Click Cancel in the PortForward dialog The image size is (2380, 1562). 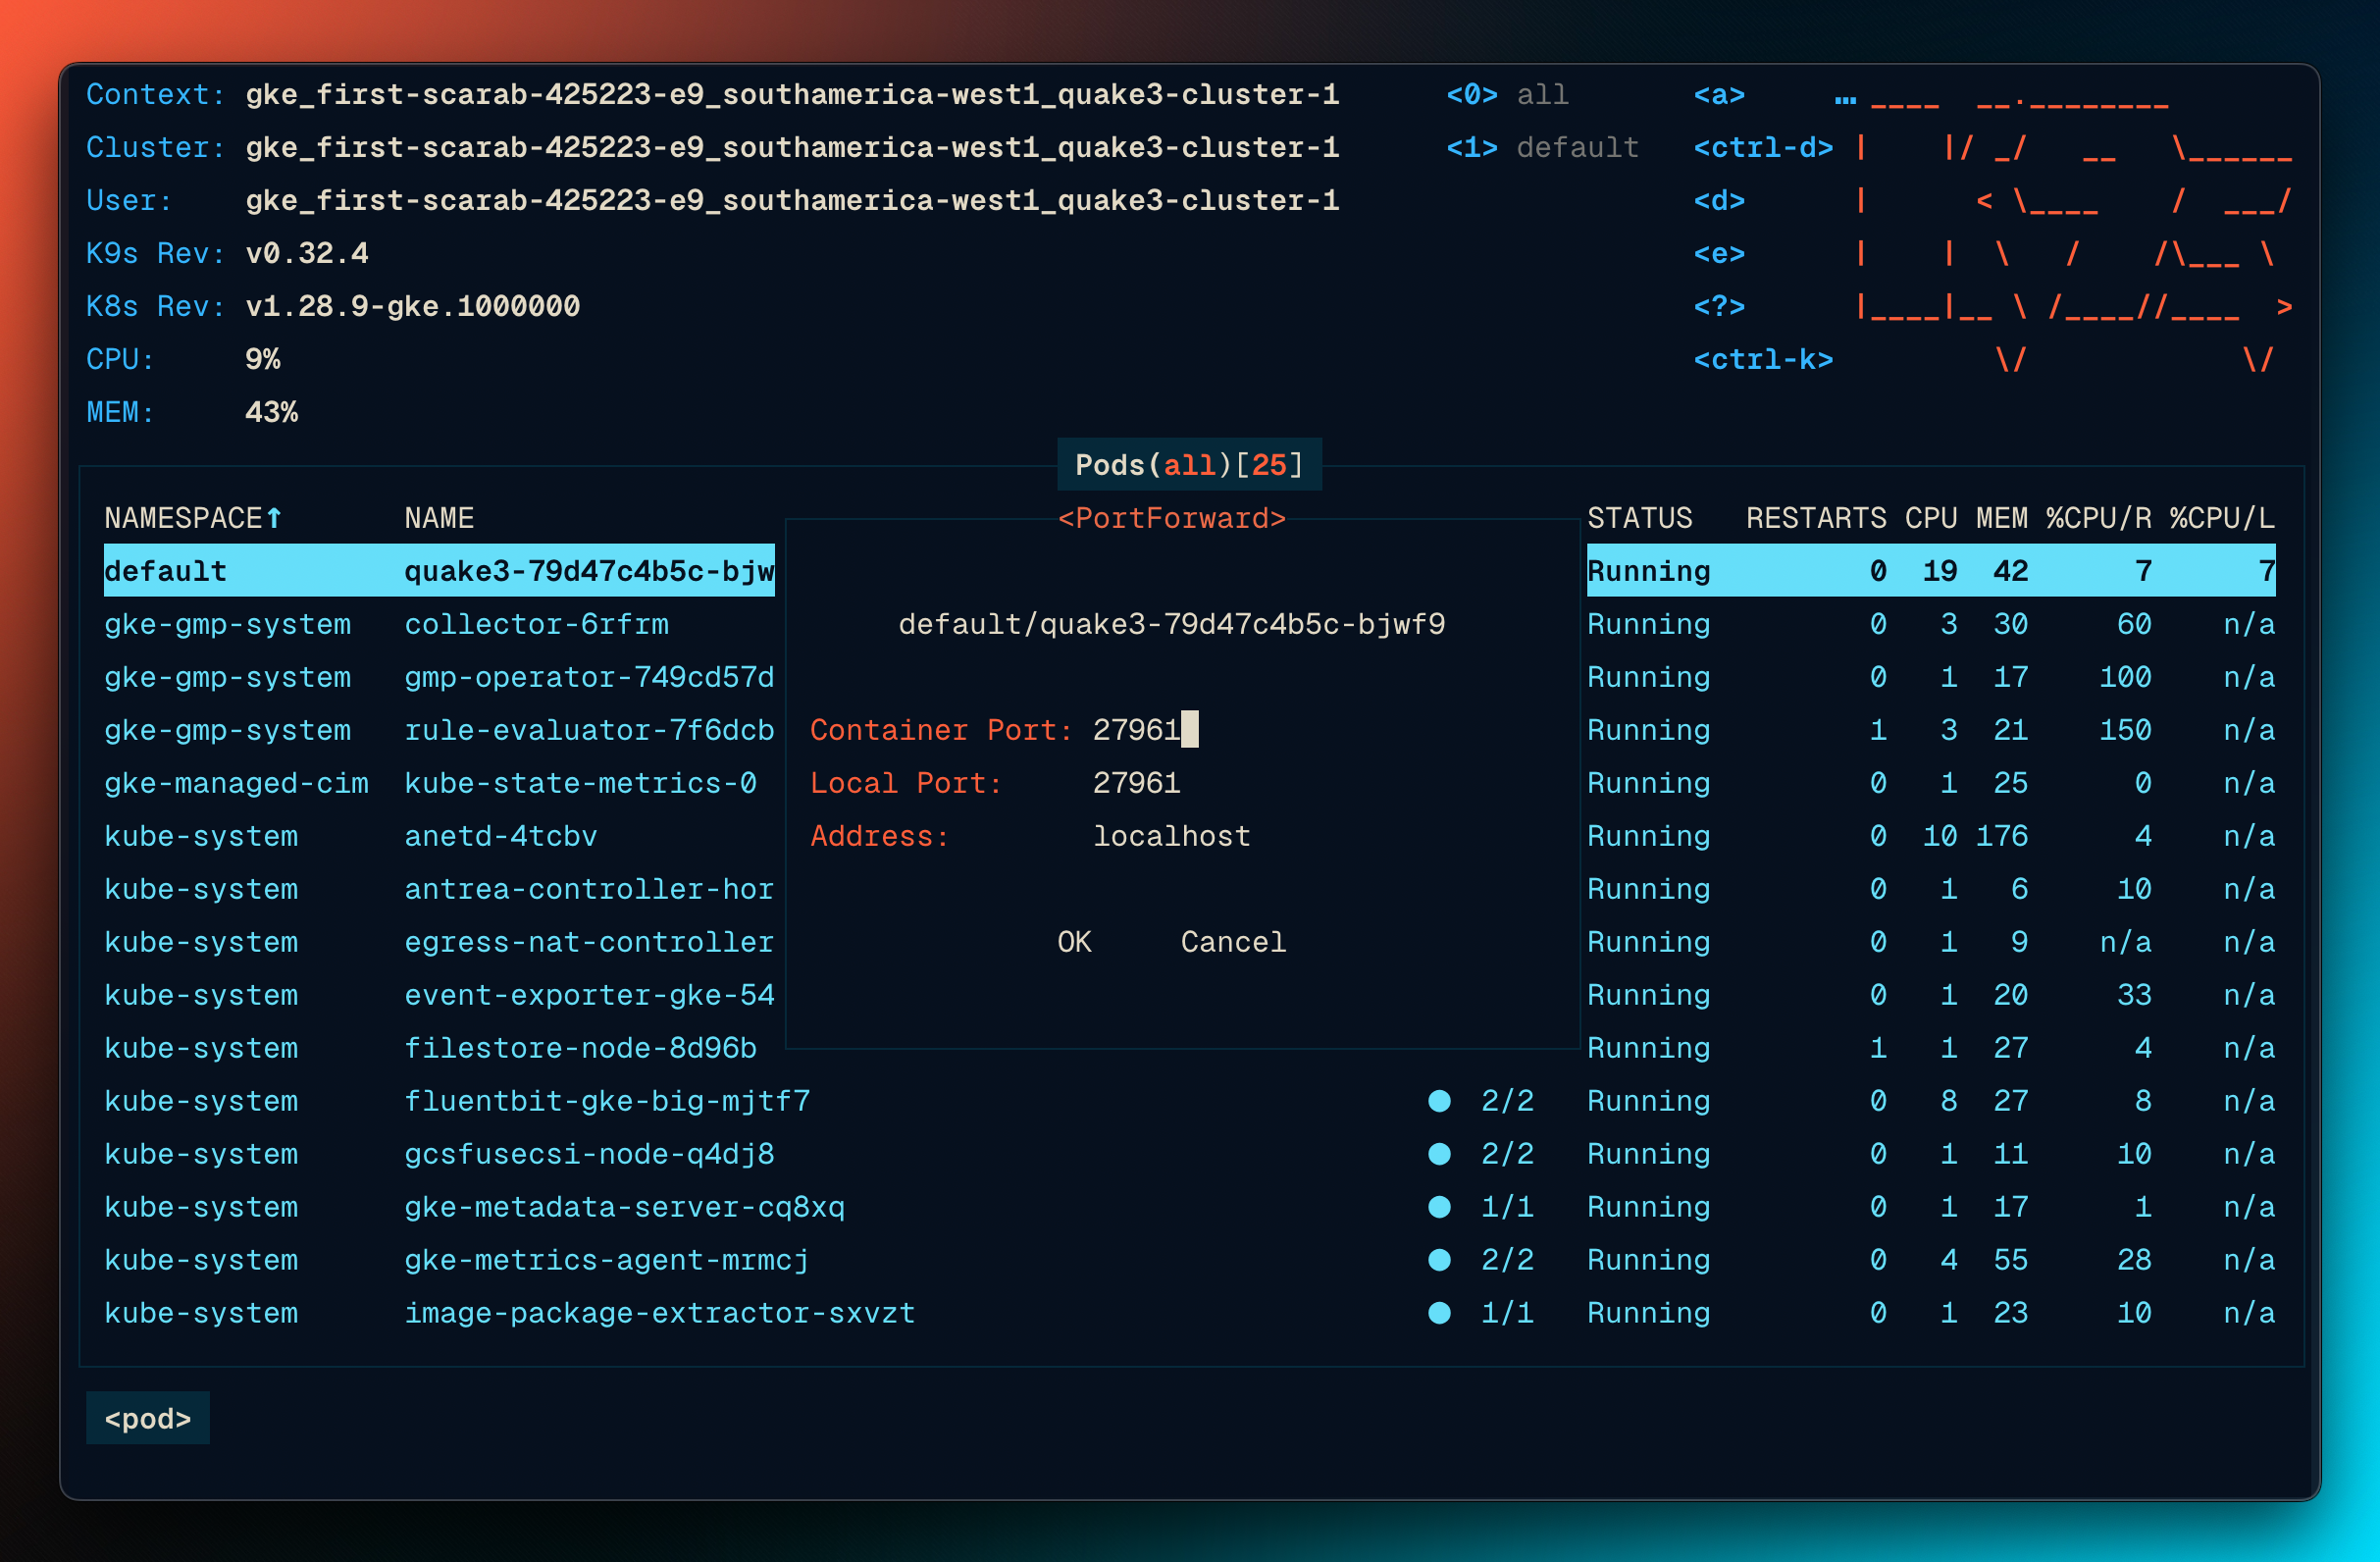(1233, 942)
